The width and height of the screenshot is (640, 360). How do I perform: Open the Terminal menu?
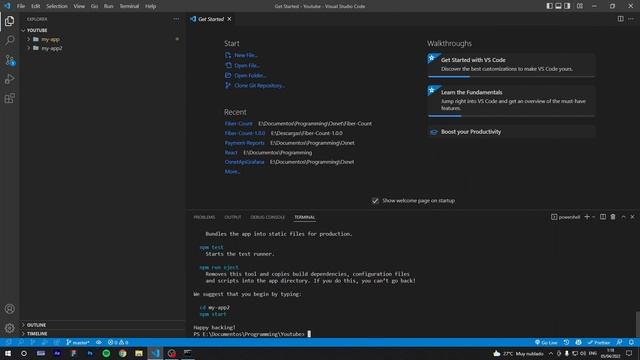pos(129,6)
